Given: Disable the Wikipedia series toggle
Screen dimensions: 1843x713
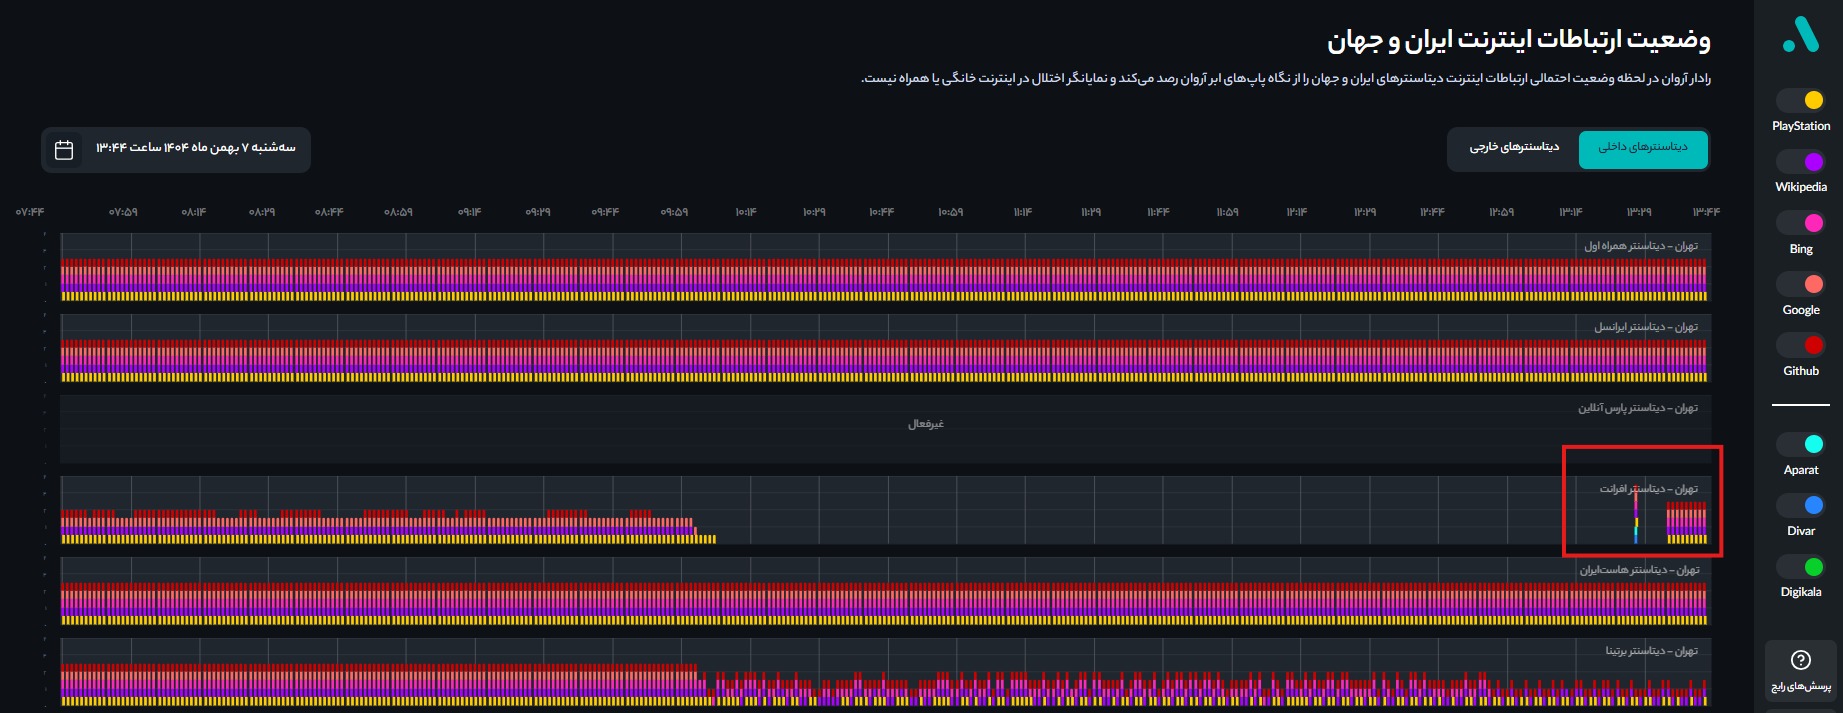Looking at the screenshot, I should tap(1801, 162).
